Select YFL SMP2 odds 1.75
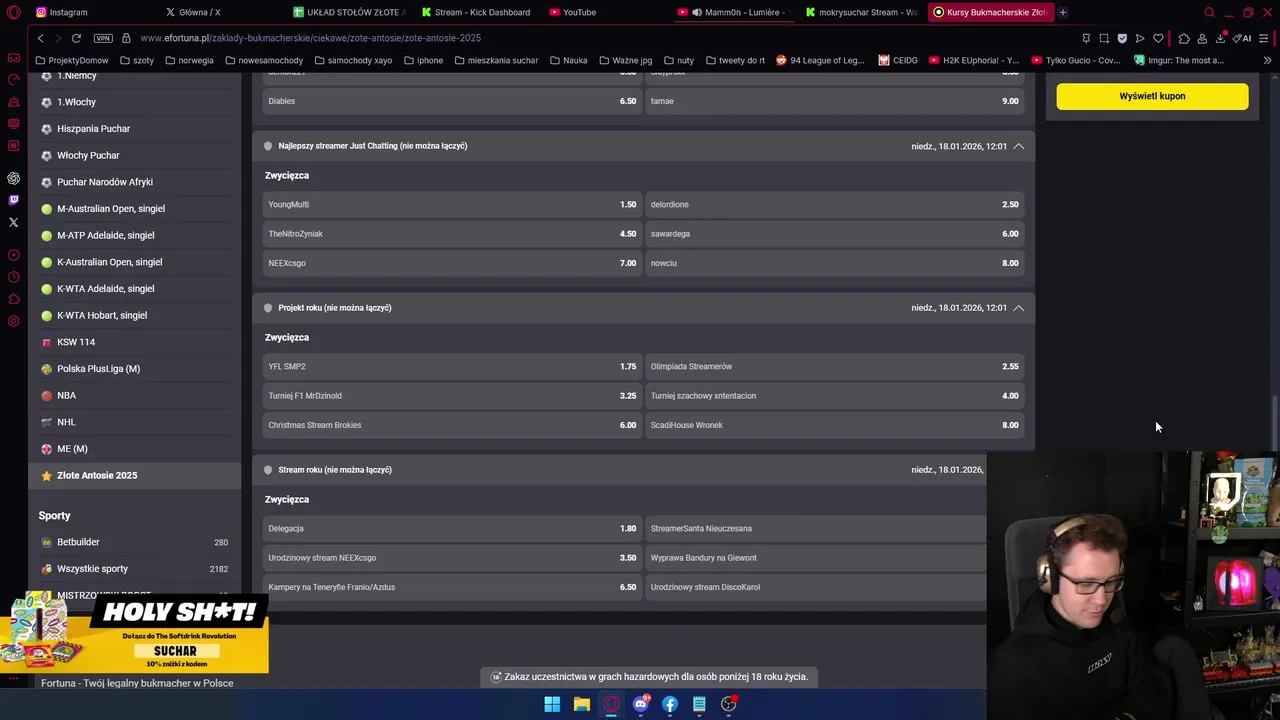1280x720 pixels. 452,366
